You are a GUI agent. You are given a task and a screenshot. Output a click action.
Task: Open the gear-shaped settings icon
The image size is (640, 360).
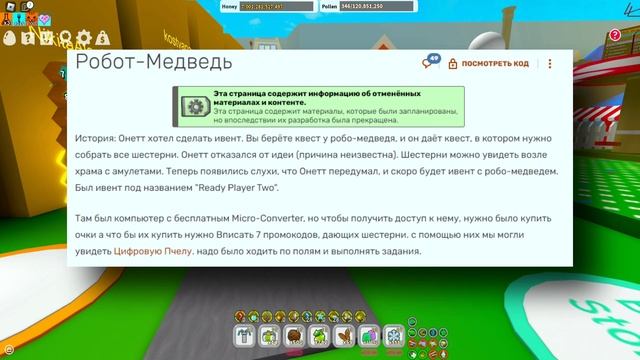pos(84,38)
